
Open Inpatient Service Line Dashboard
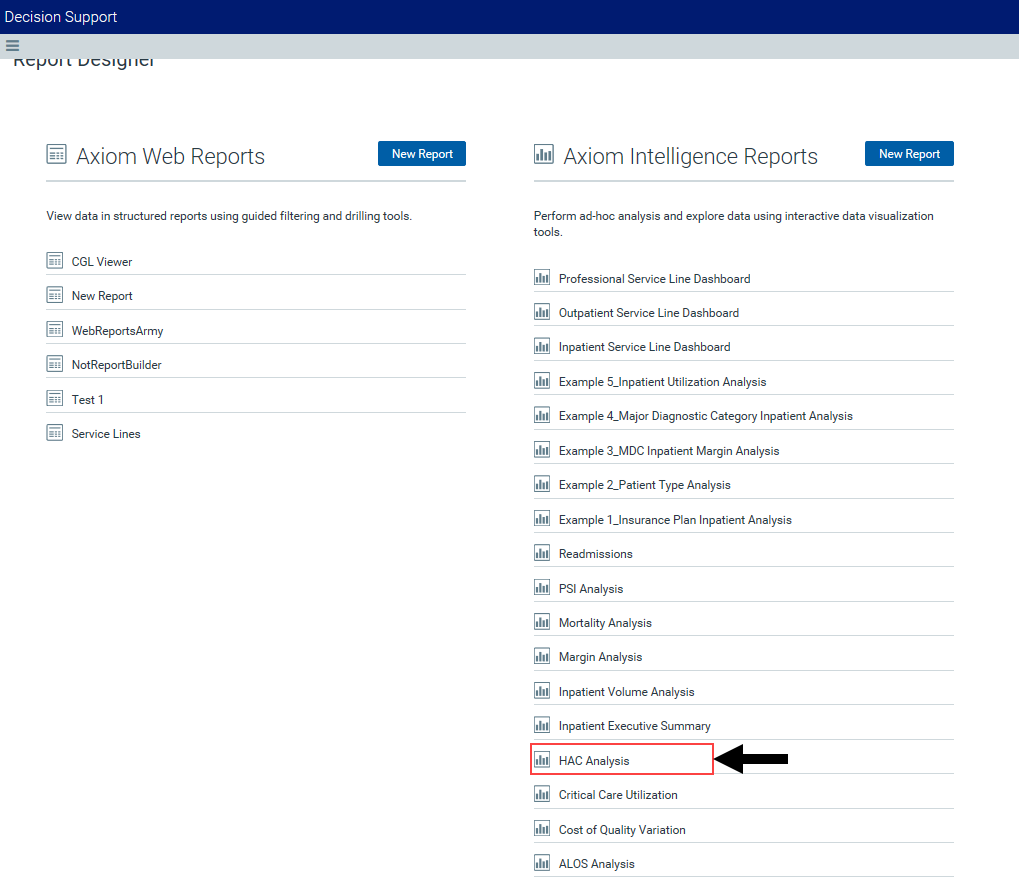point(645,347)
